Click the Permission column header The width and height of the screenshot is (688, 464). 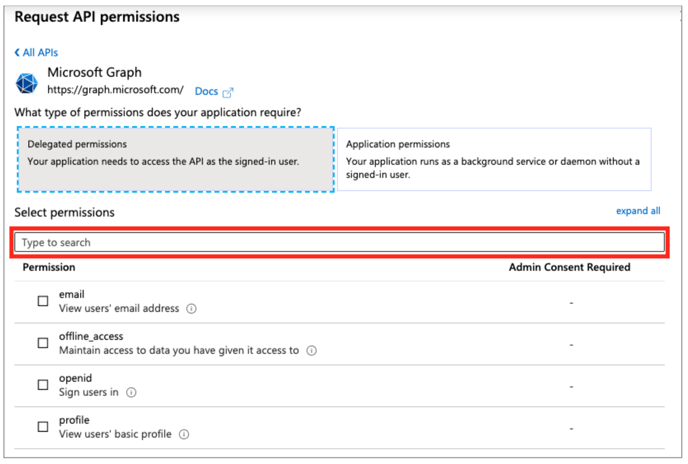tap(49, 268)
